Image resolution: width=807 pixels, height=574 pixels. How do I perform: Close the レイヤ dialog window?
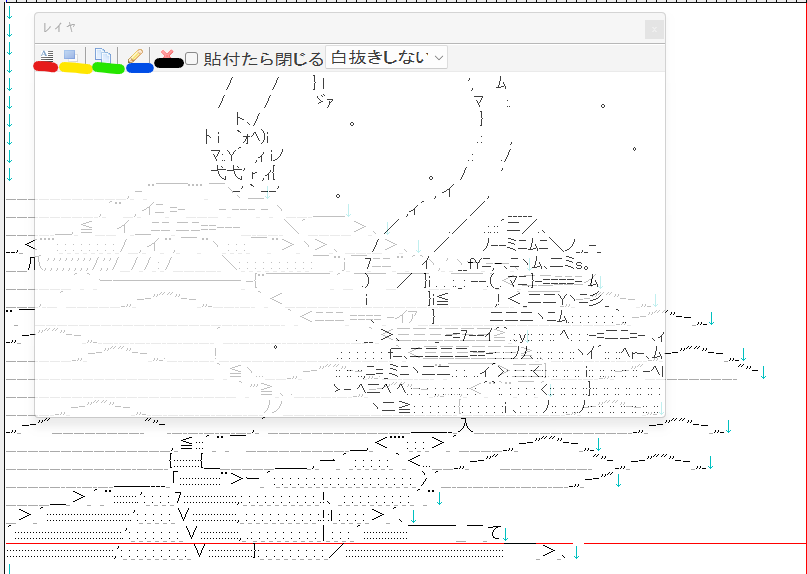pos(654,29)
